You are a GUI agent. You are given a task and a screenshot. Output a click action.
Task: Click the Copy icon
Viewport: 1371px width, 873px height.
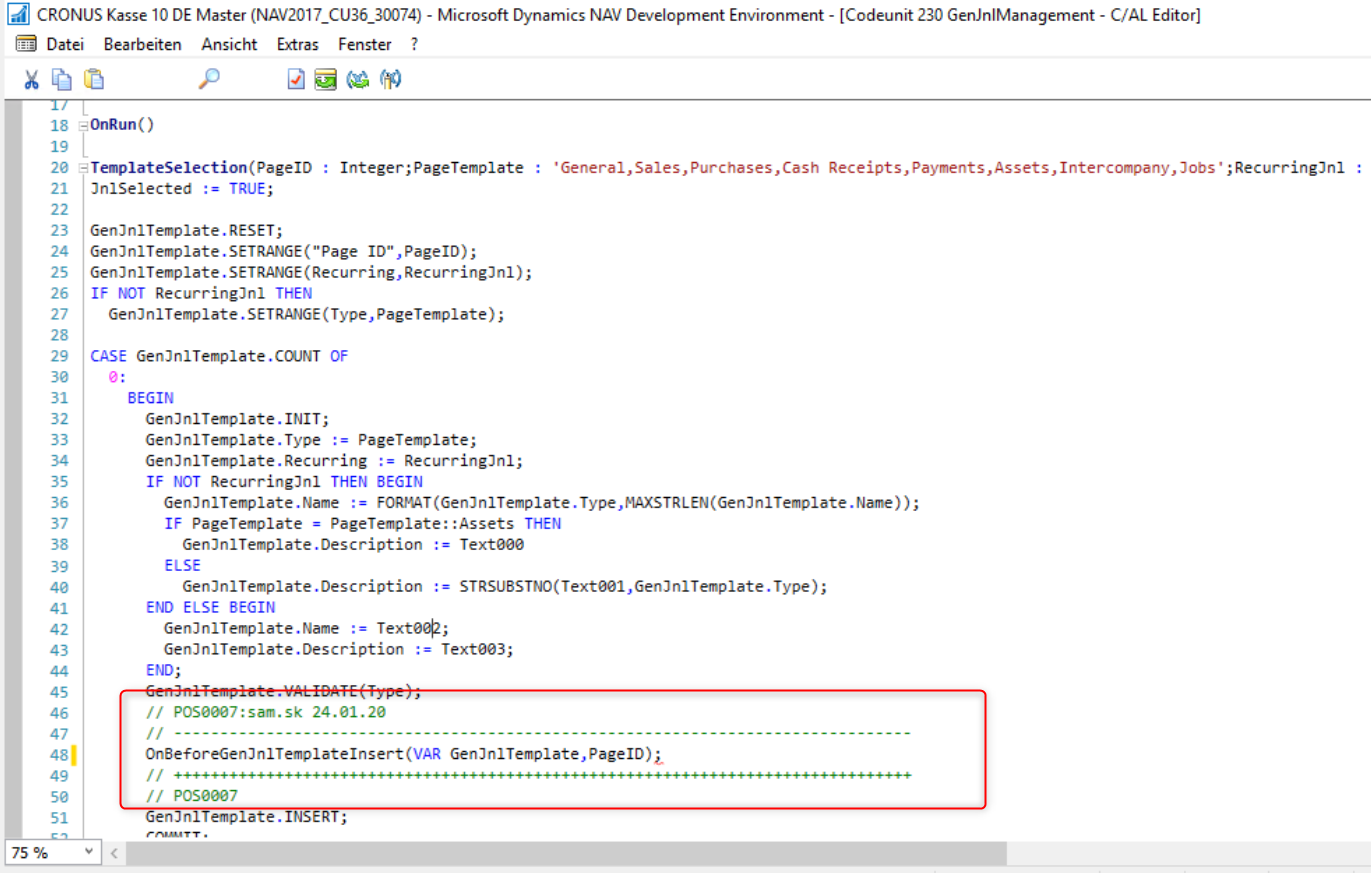coord(60,79)
